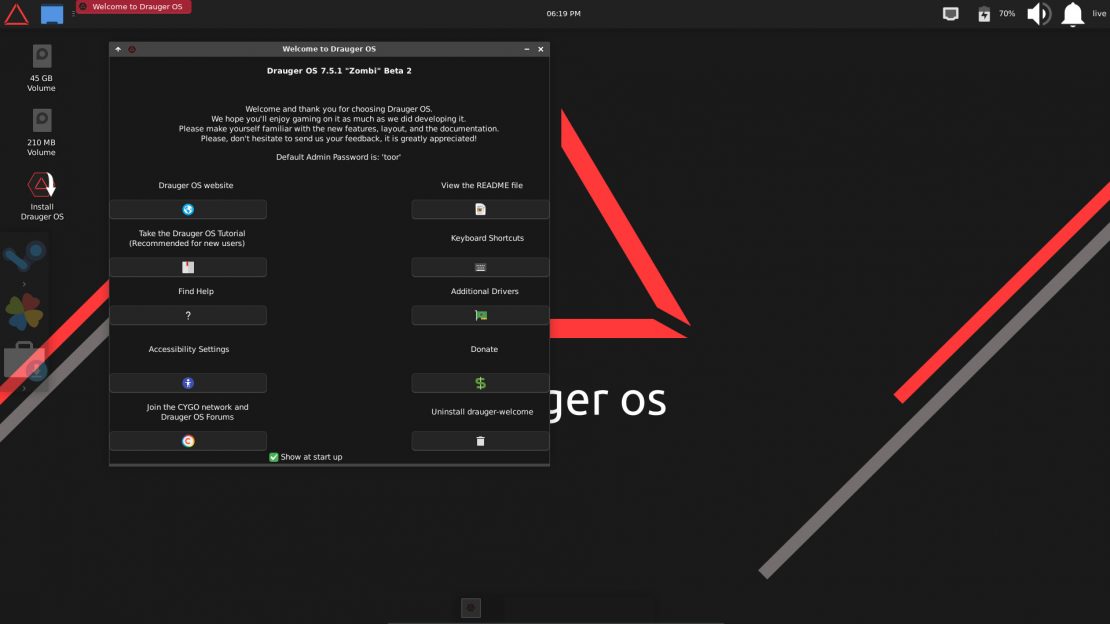The width and height of the screenshot is (1110, 624).
Task: Join the CYGO network and forums
Action: pos(188,441)
